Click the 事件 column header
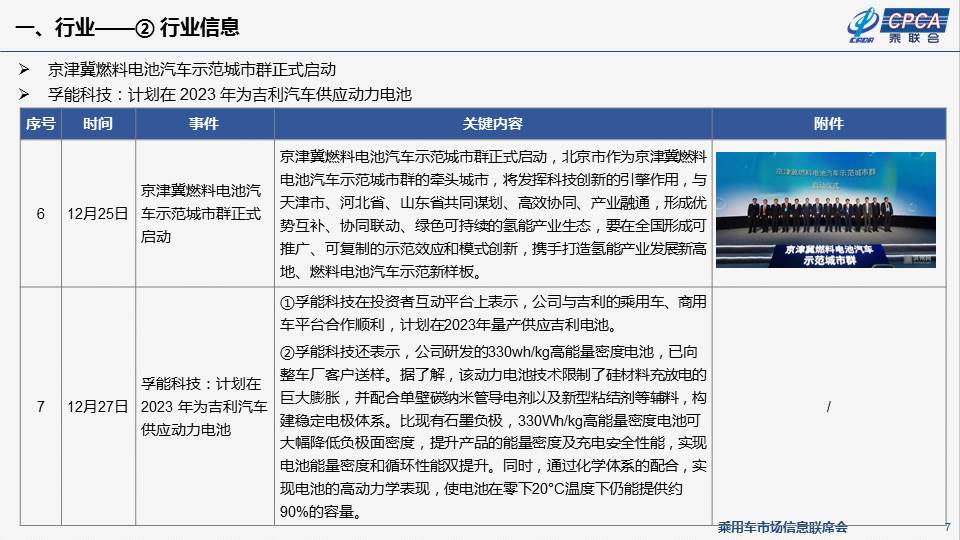 [x=204, y=124]
